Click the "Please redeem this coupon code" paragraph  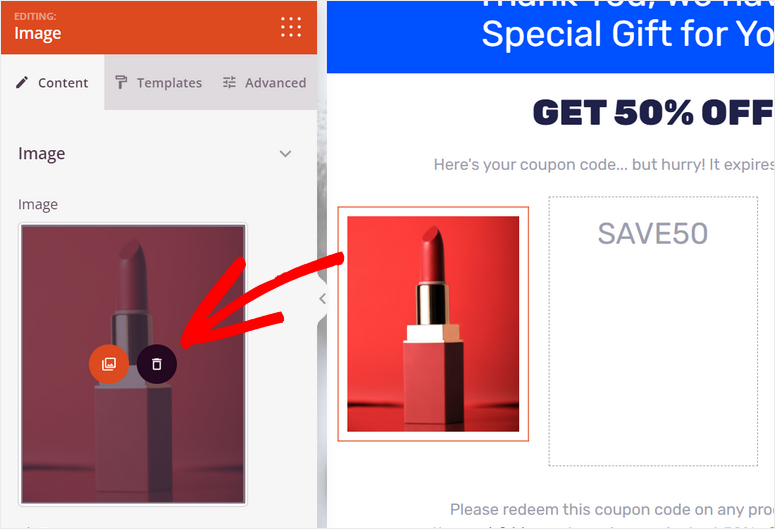pos(612,509)
